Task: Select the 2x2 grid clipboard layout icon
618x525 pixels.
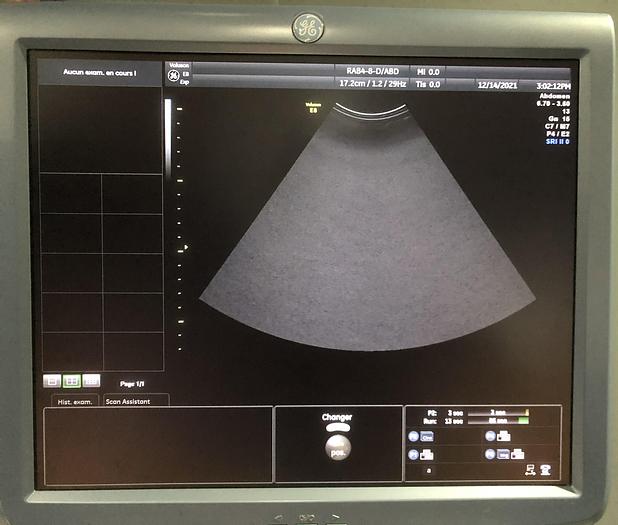Action: [71, 380]
